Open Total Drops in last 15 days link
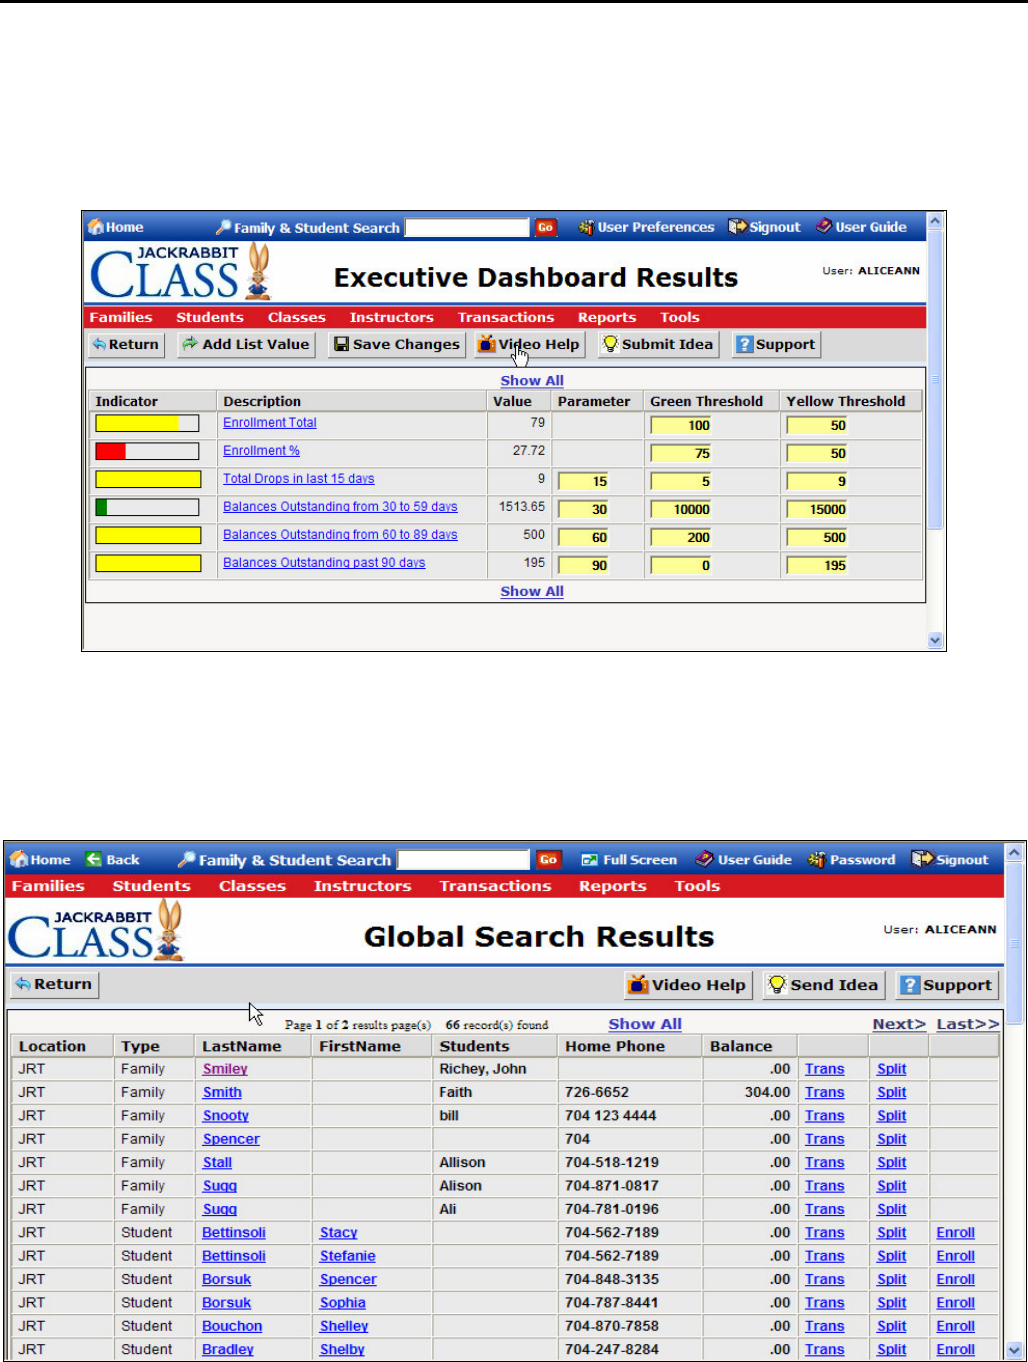1028x1362 pixels. coord(299,479)
